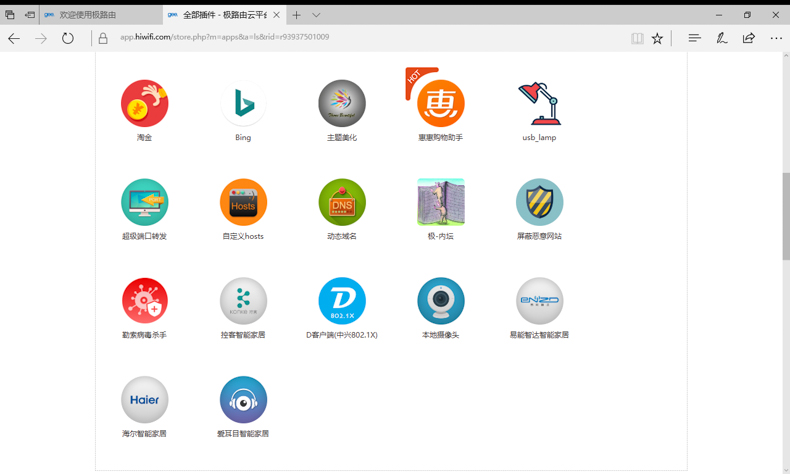
Task: Click the 勒索病毒杀手 plugin icon
Action: (x=144, y=301)
